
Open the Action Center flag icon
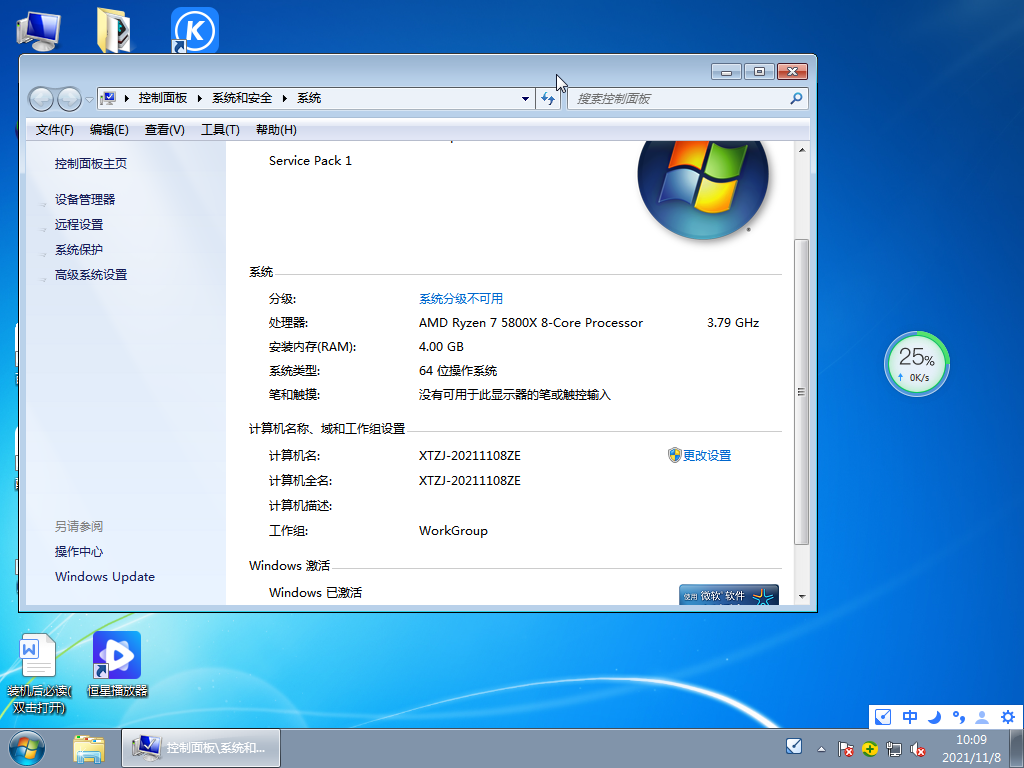845,749
